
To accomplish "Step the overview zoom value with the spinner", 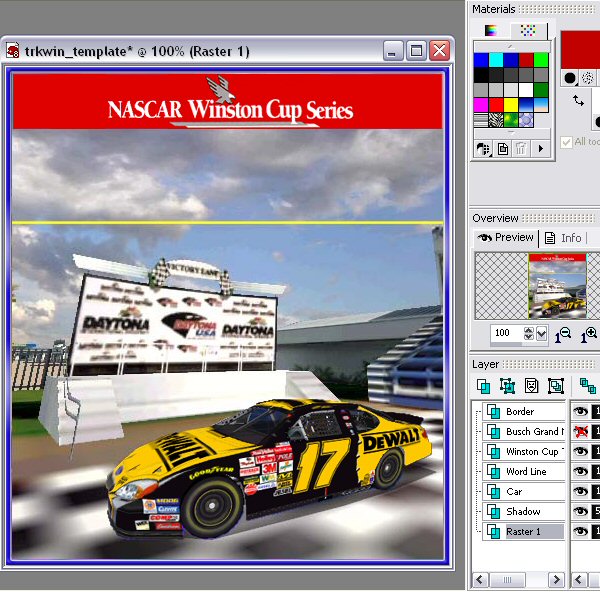I will click(x=528, y=333).
